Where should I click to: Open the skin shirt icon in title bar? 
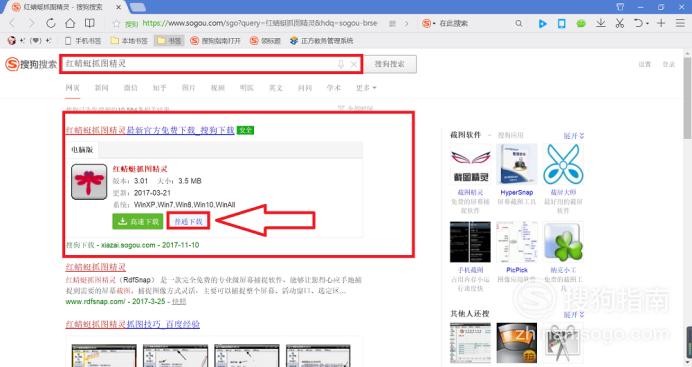click(620, 7)
